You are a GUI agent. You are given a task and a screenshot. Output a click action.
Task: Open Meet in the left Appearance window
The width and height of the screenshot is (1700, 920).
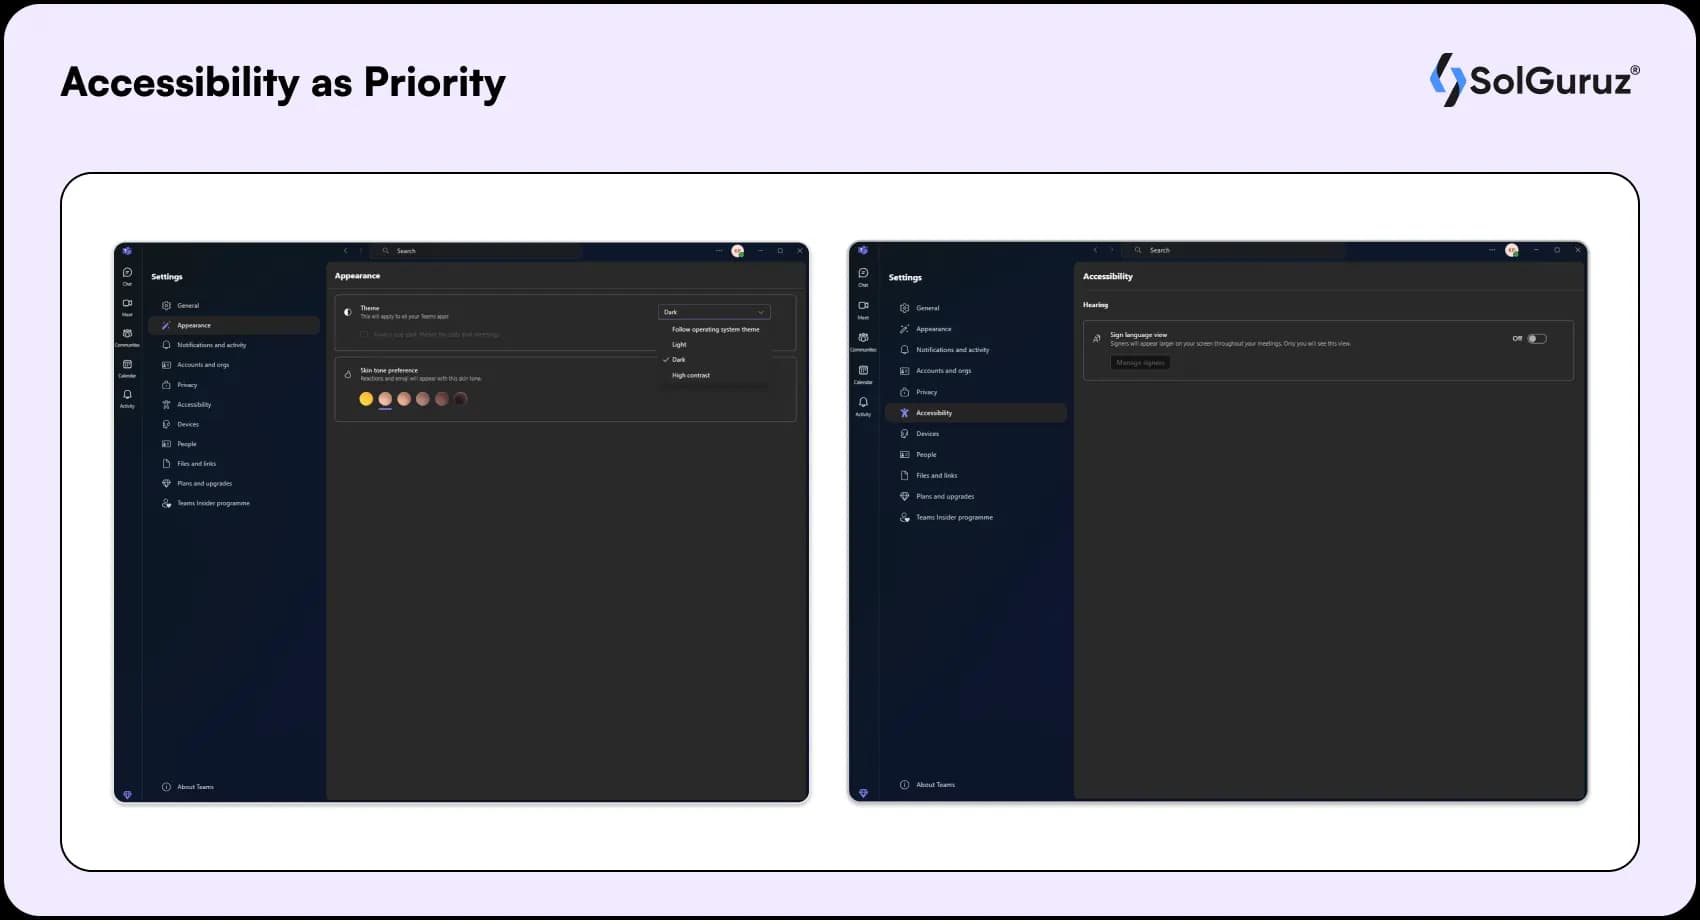pos(127,306)
